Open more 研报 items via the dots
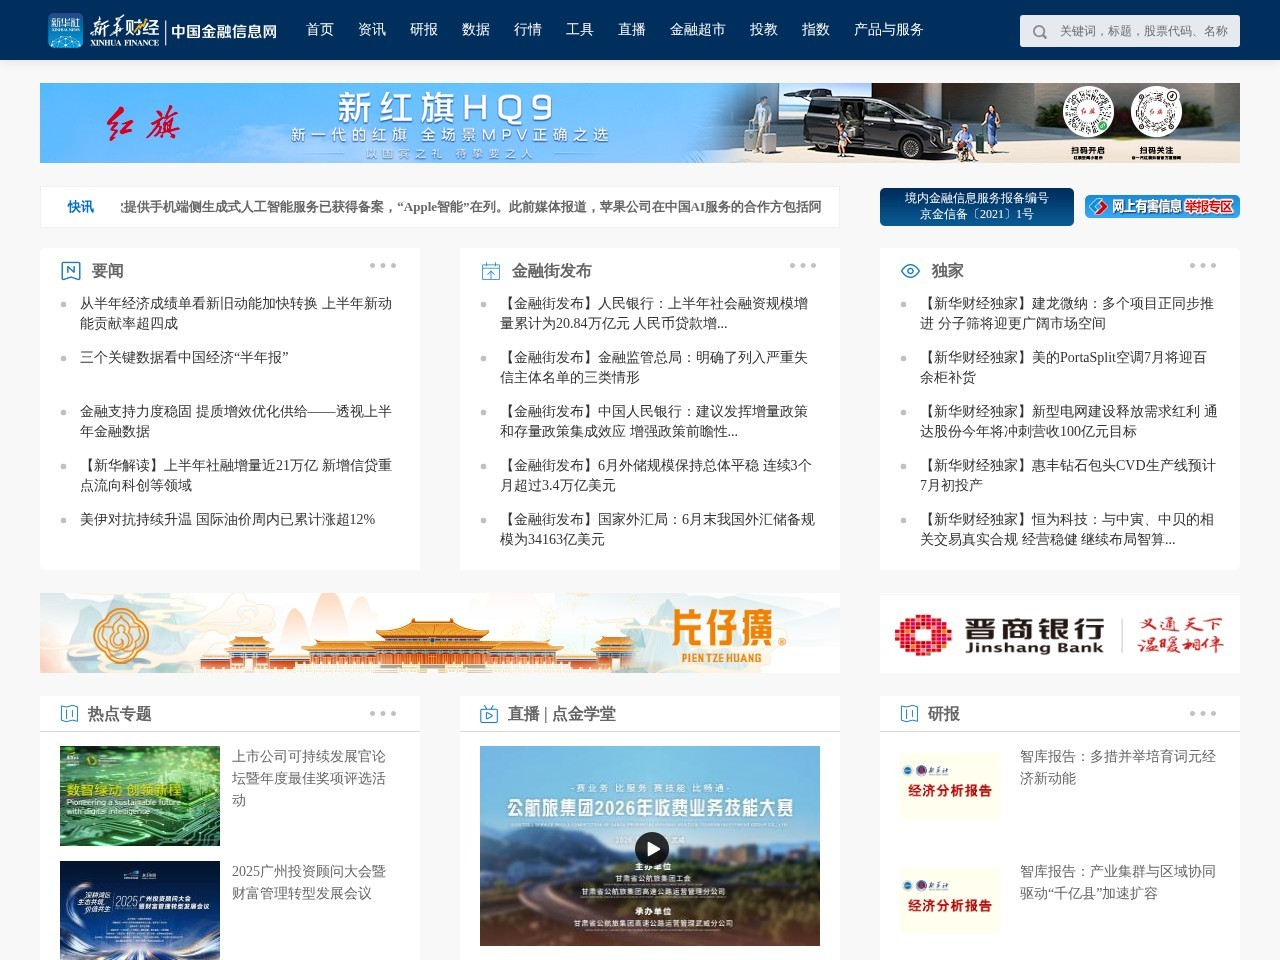 point(1203,714)
